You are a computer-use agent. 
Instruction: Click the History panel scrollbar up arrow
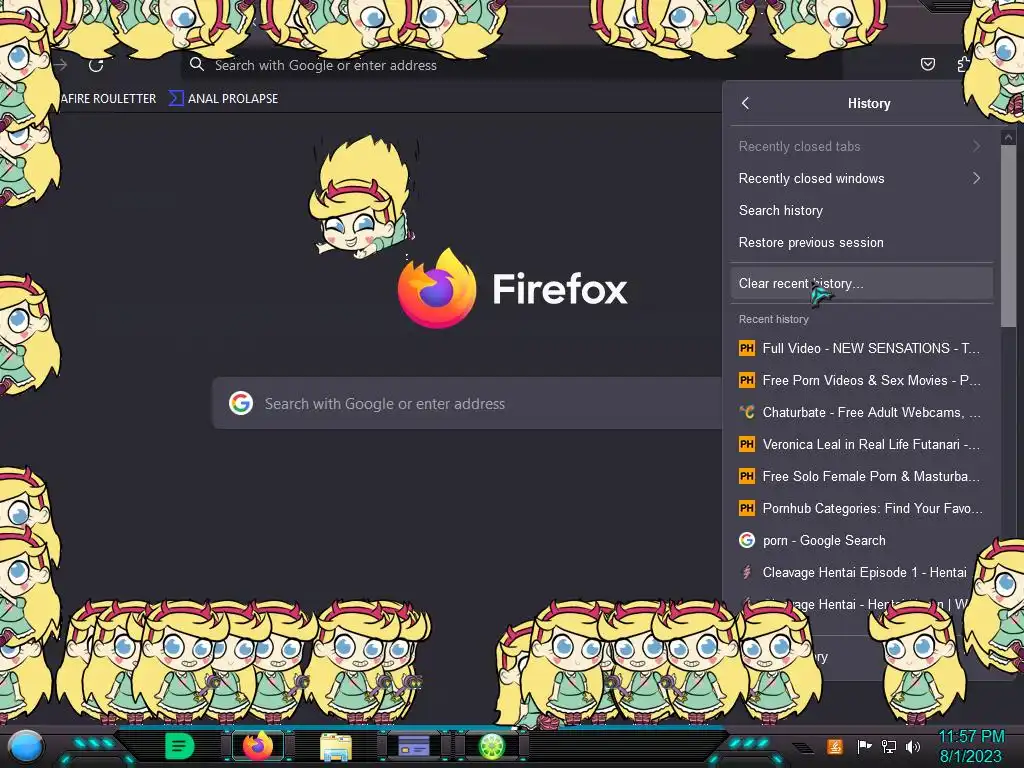coord(1008,137)
